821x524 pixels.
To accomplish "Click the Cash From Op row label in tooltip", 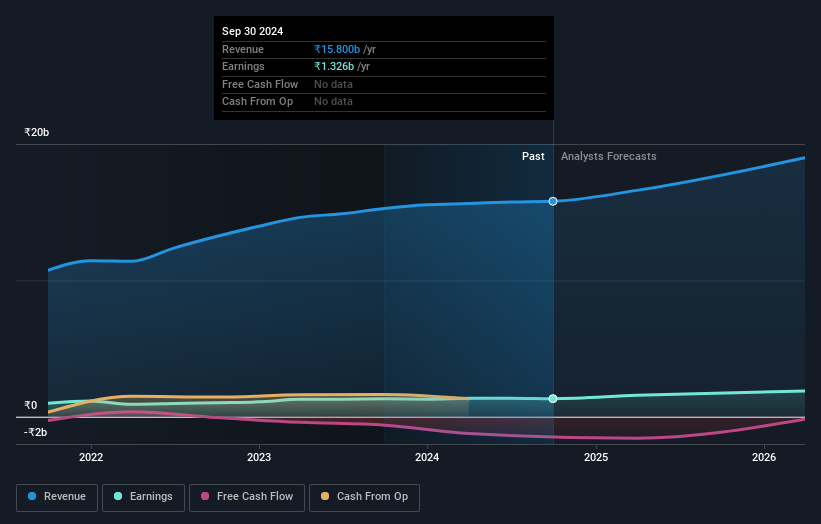I will pyautogui.click(x=257, y=102).
